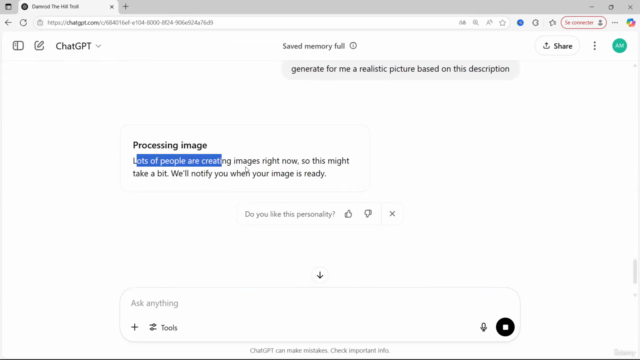Click the Processing image heading
Image resolution: width=640 pixels, height=360 pixels.
pos(170,145)
